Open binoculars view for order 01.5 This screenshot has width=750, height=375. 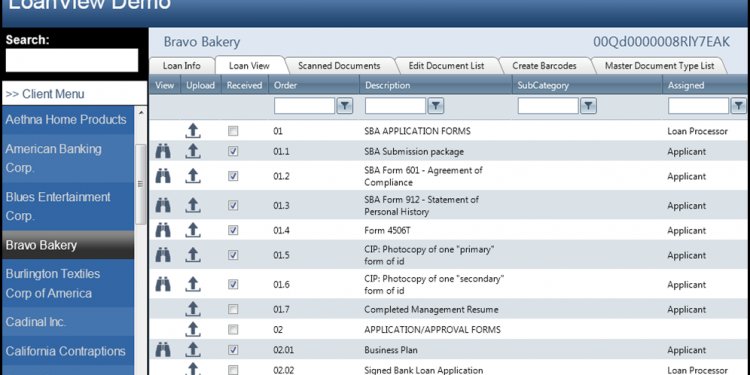coord(163,255)
